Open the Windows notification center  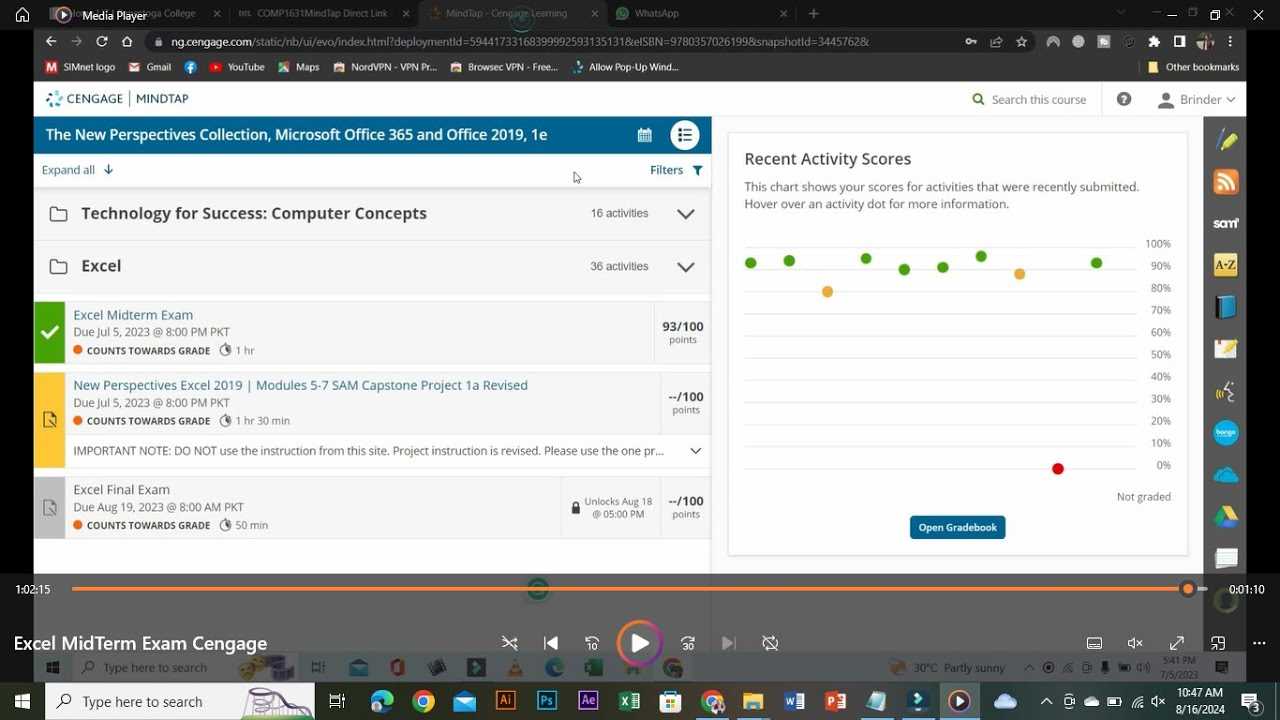click(1249, 702)
